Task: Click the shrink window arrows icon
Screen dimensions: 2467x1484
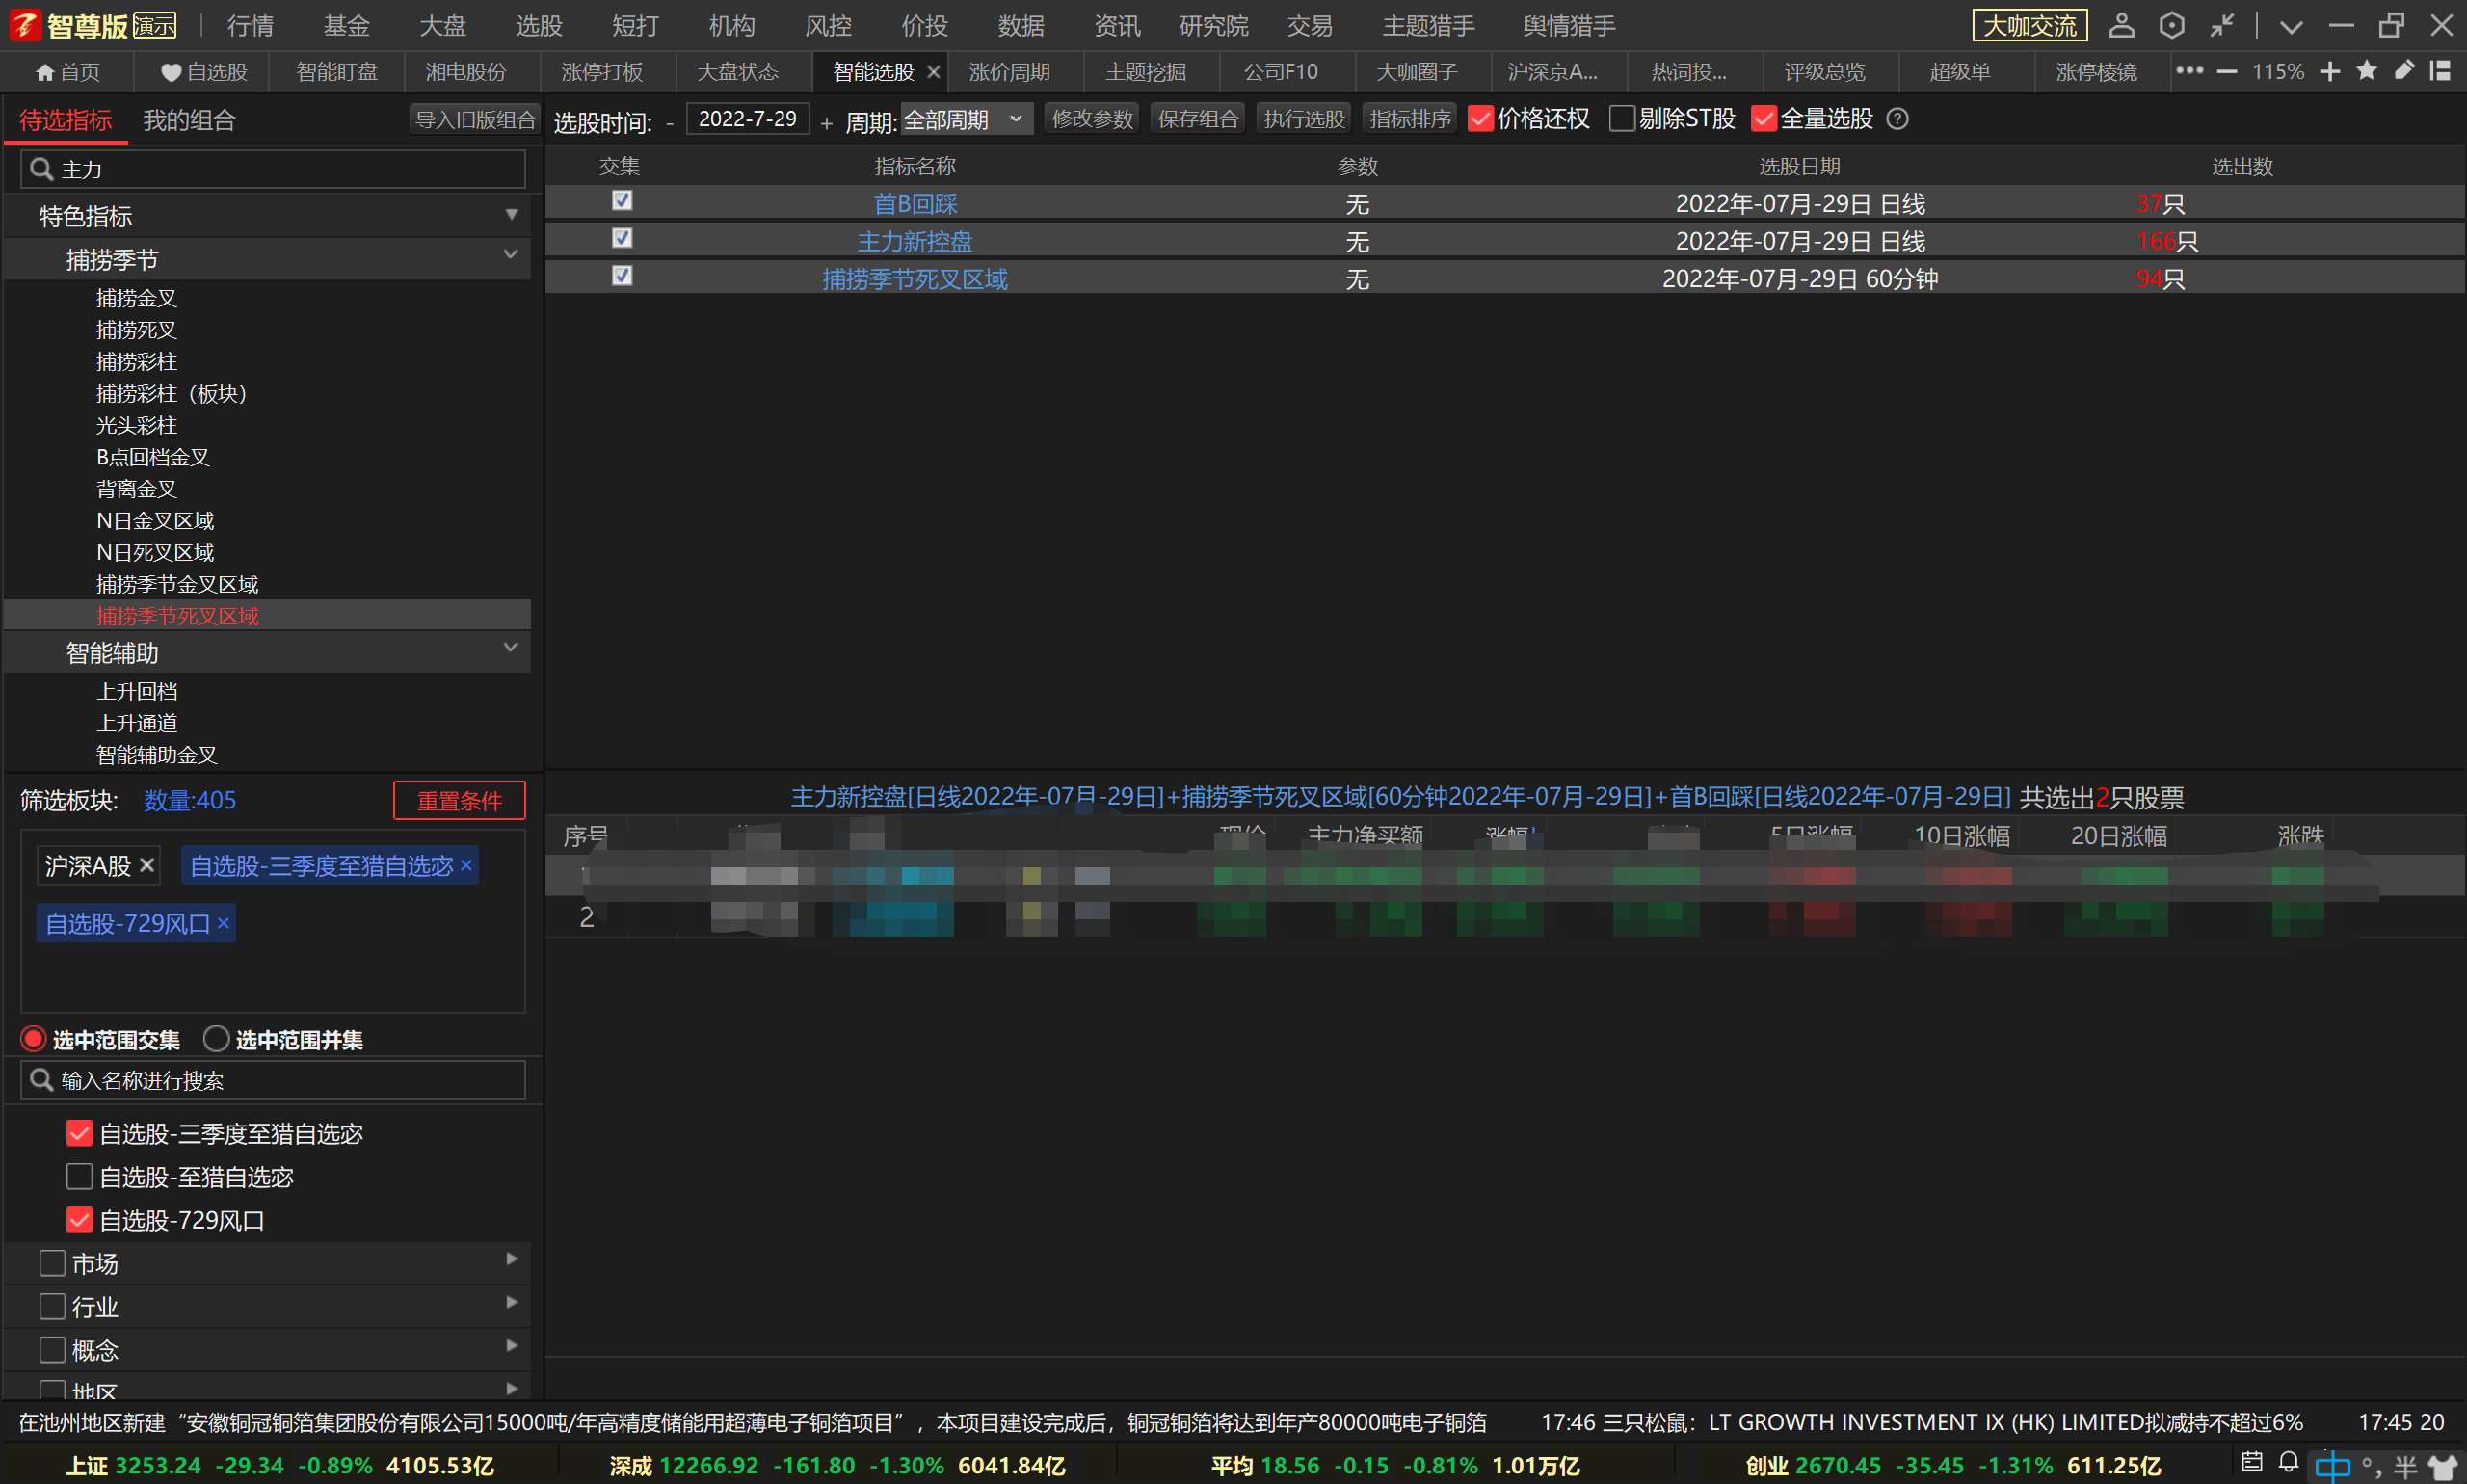Action: tap(2221, 25)
